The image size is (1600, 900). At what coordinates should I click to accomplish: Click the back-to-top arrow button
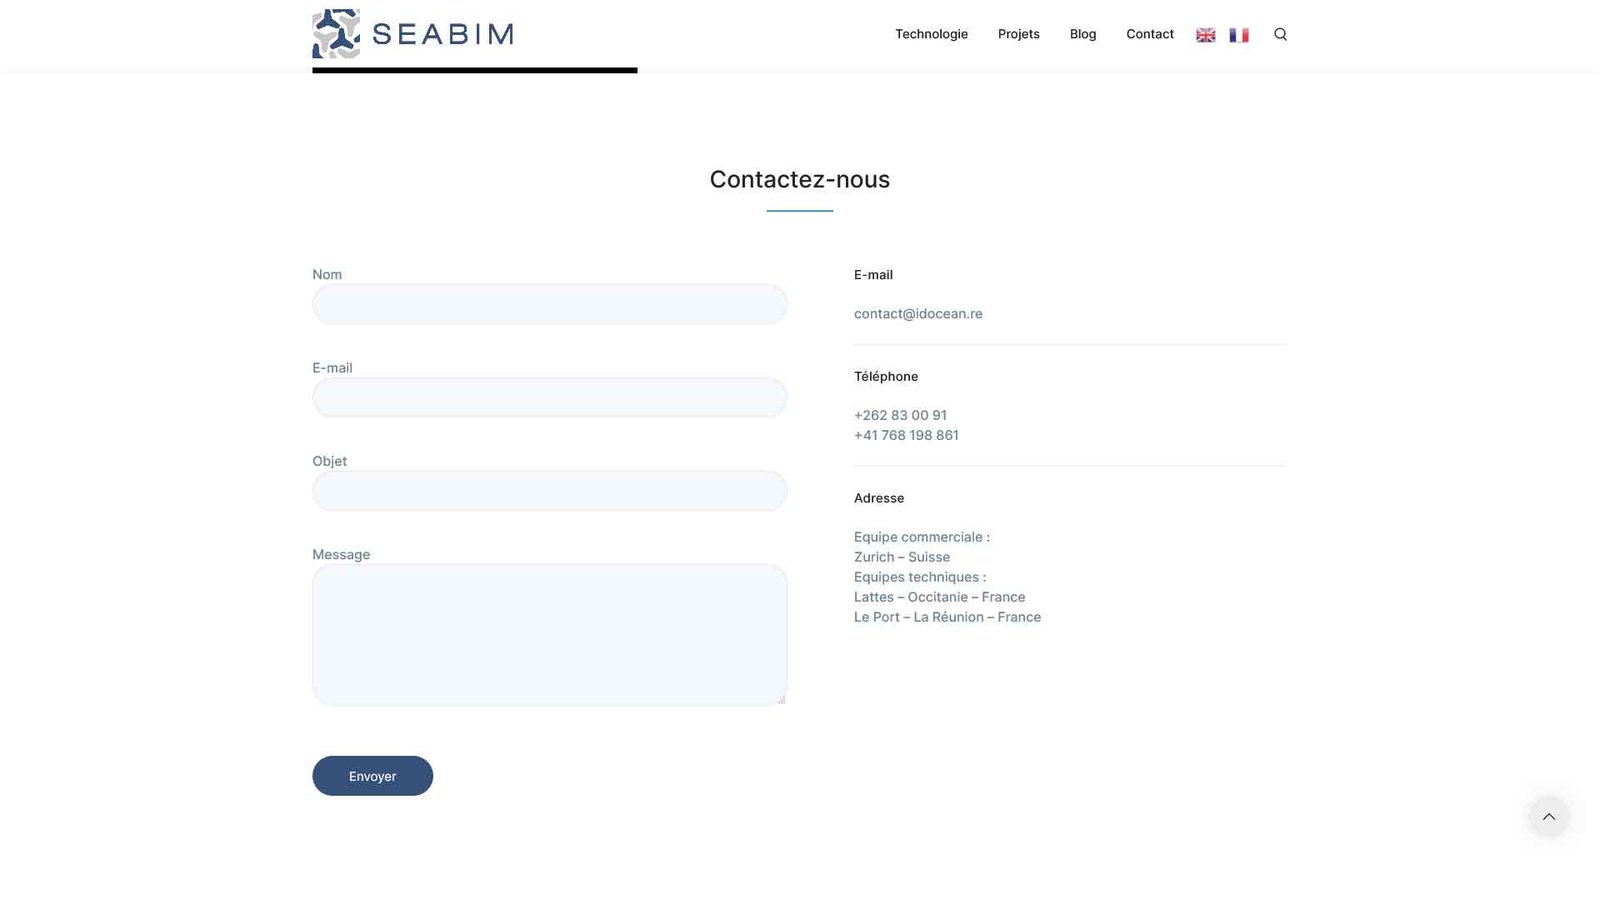coord(1549,817)
